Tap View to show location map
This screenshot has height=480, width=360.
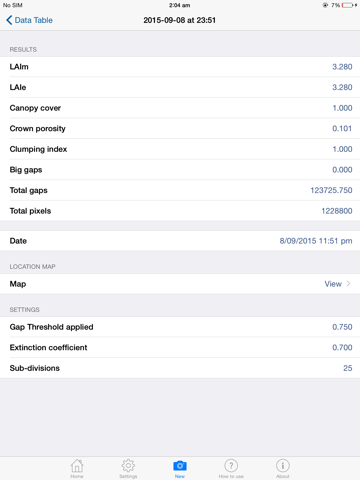(x=333, y=284)
